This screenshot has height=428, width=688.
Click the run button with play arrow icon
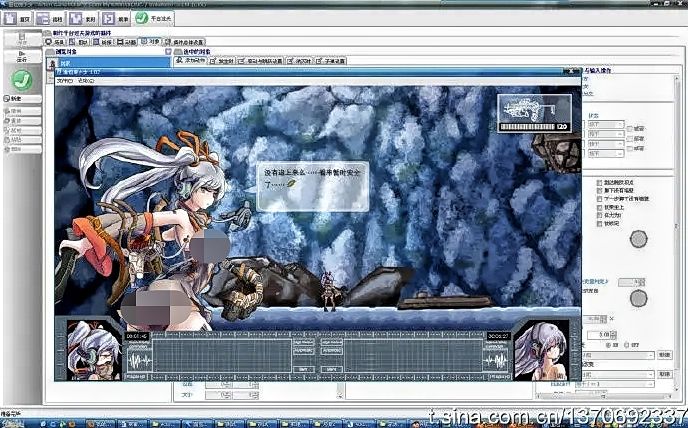22,56
